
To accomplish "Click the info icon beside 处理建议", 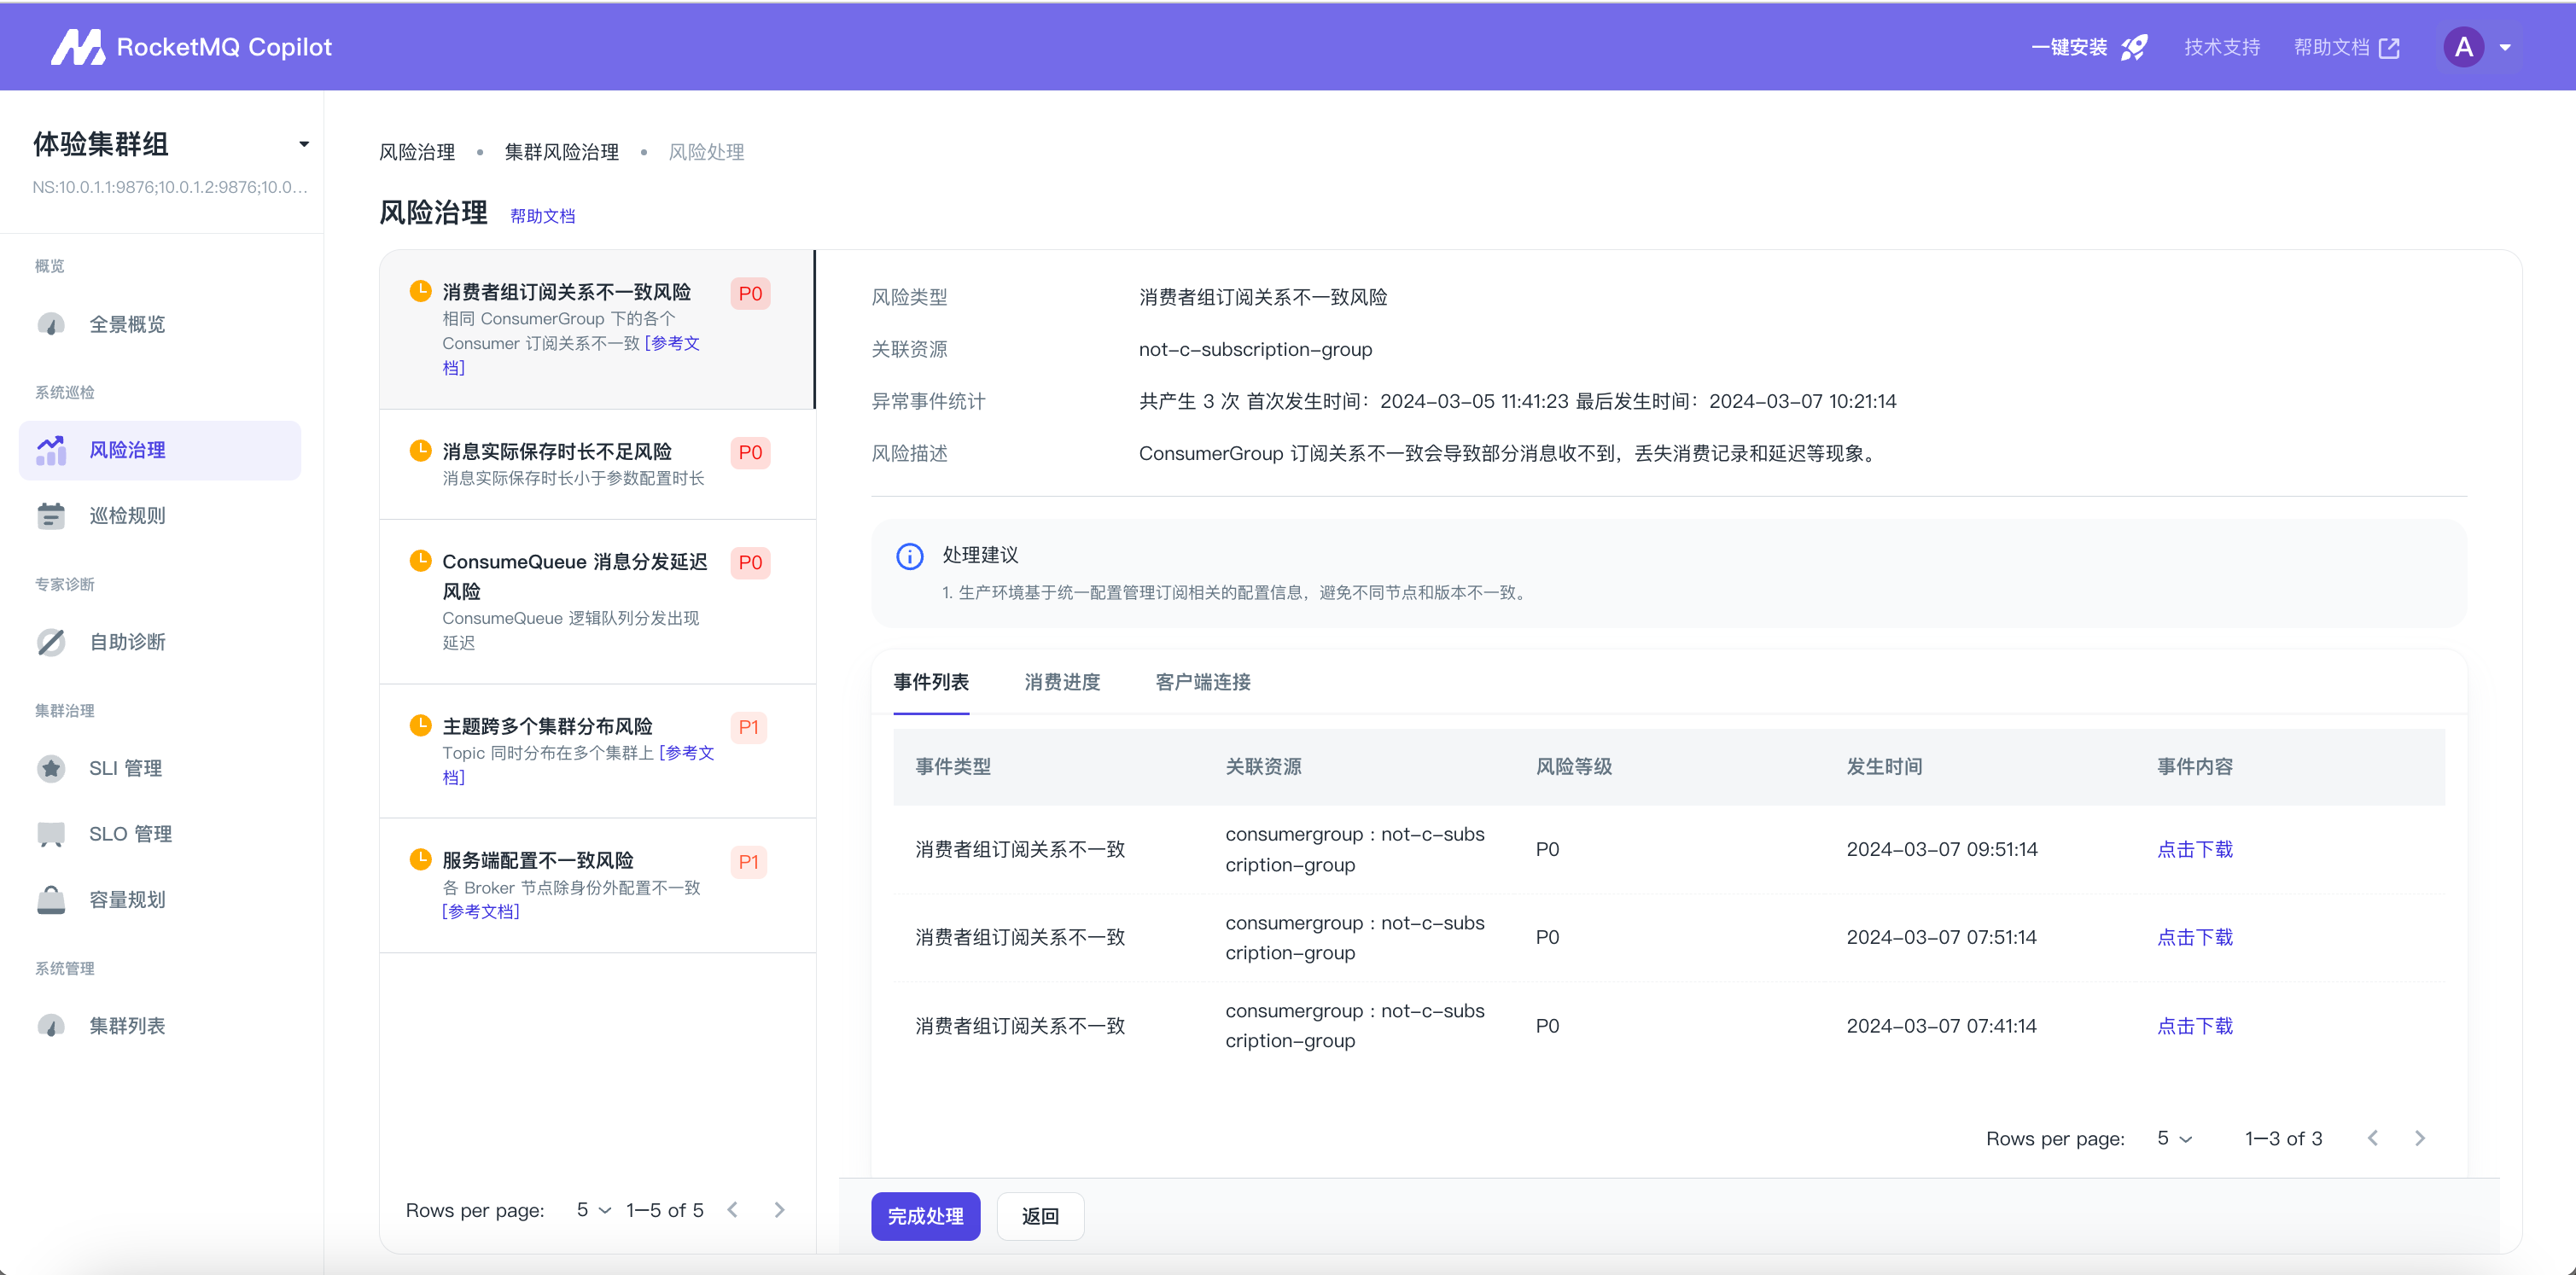I will (x=910, y=556).
